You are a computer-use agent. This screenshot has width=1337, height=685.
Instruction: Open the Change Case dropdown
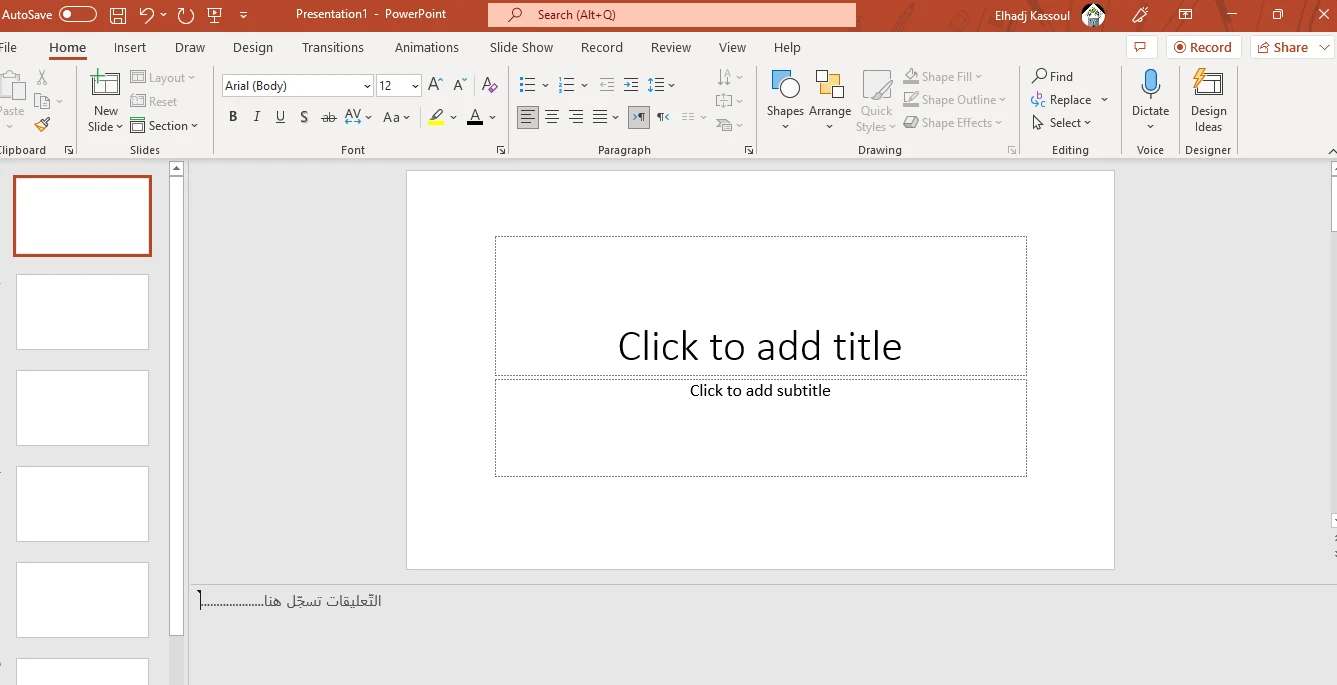397,117
